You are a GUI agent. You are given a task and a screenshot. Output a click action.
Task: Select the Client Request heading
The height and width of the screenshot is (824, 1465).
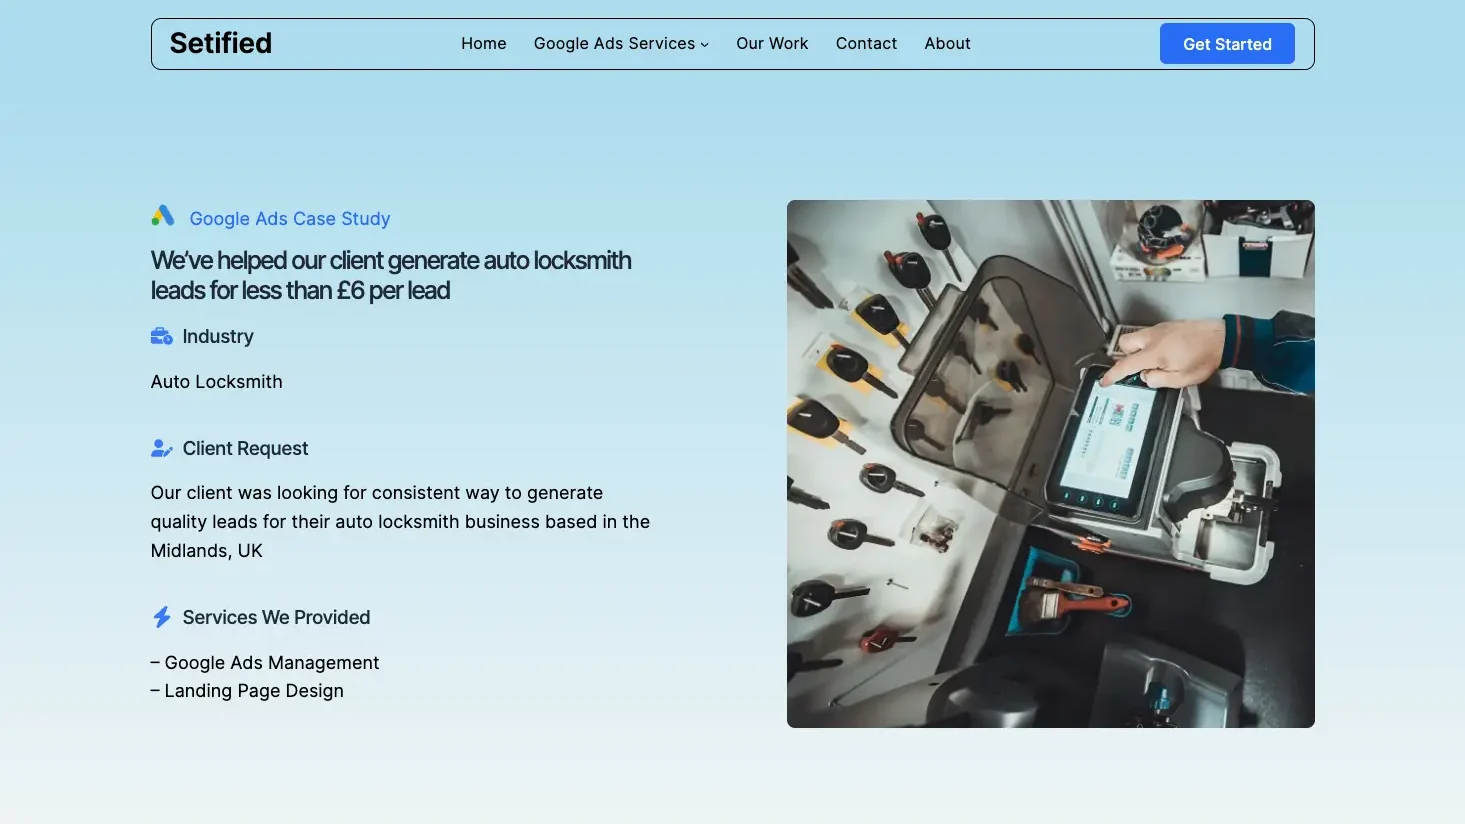(245, 449)
